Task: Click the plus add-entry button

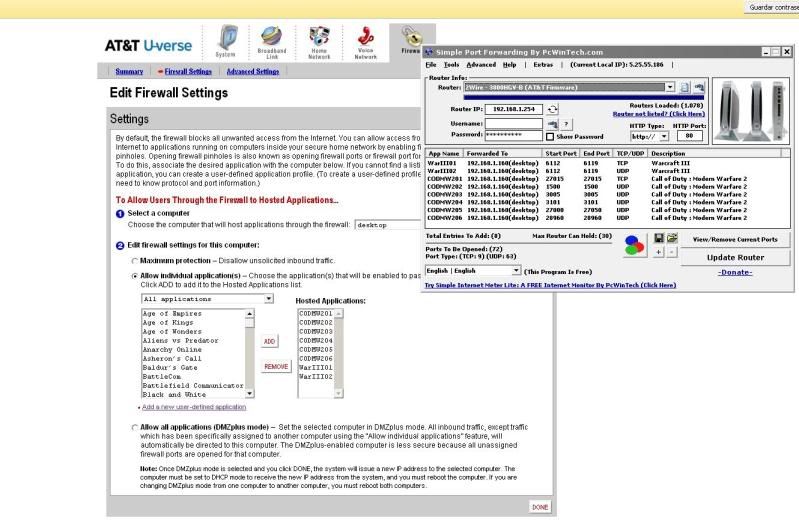Action: click(658, 252)
